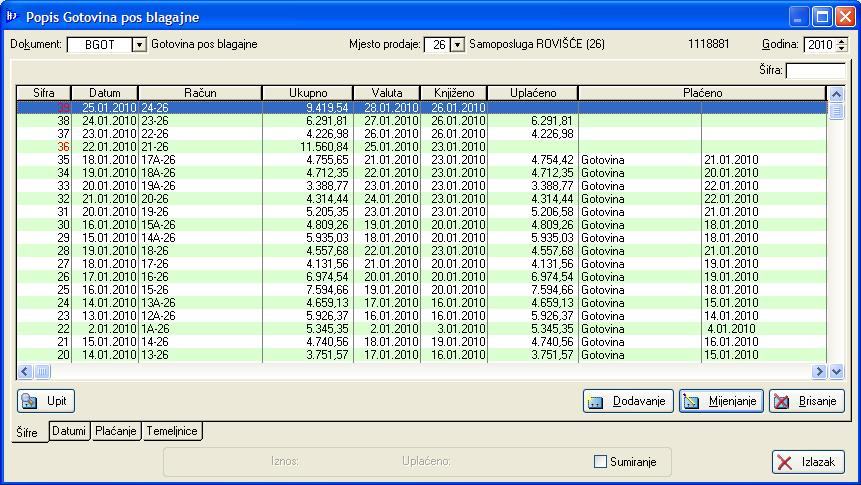Click the Upit query button
Image resolution: width=861 pixels, height=485 pixels.
pyautogui.click(x=46, y=401)
